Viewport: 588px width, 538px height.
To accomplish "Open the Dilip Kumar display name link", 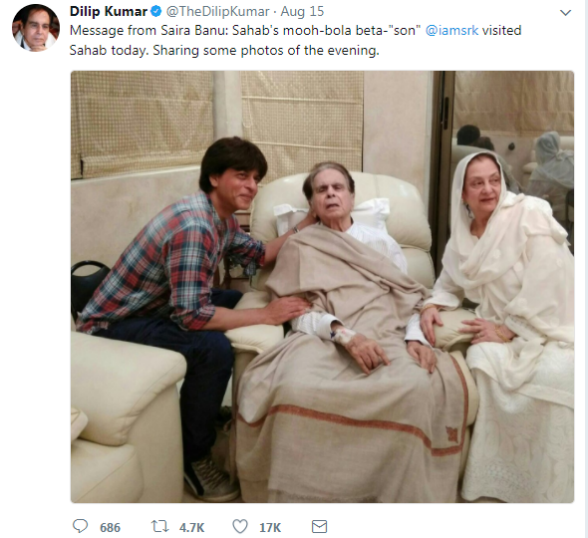I will pos(108,12).
